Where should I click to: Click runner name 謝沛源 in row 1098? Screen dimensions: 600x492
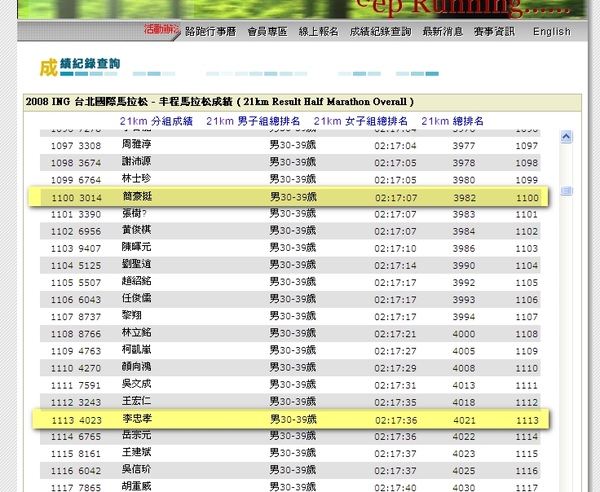click(x=137, y=161)
